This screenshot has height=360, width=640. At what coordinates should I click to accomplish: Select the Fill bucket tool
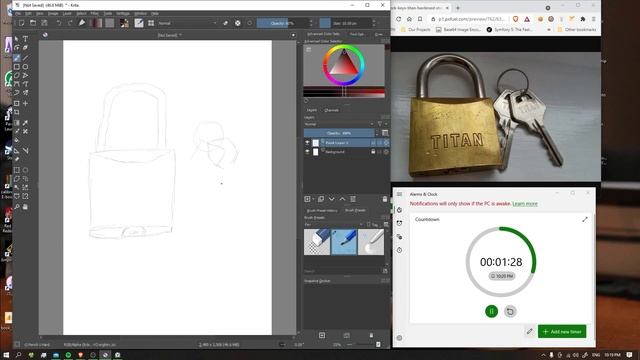tap(17, 140)
